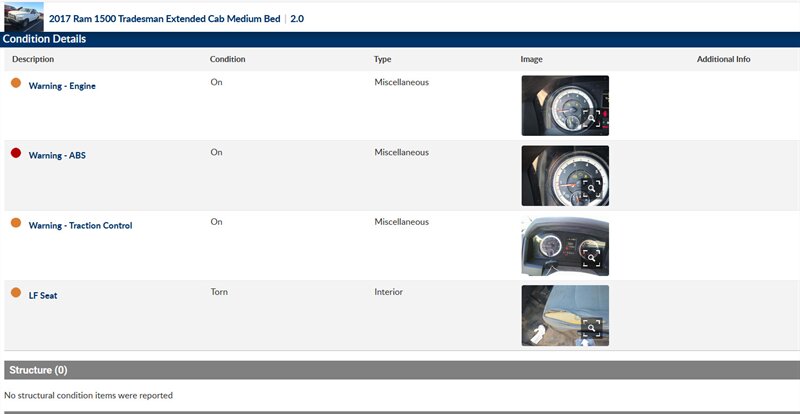
Task: Click the orange dot beside Warning - Engine
Action: pos(16,83)
